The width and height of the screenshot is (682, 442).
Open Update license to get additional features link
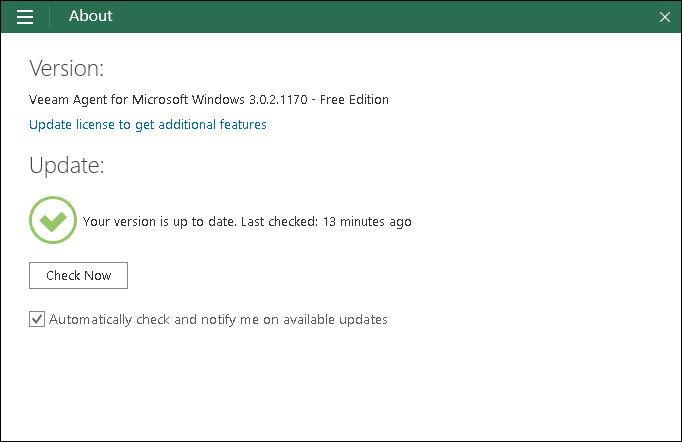[x=147, y=125]
